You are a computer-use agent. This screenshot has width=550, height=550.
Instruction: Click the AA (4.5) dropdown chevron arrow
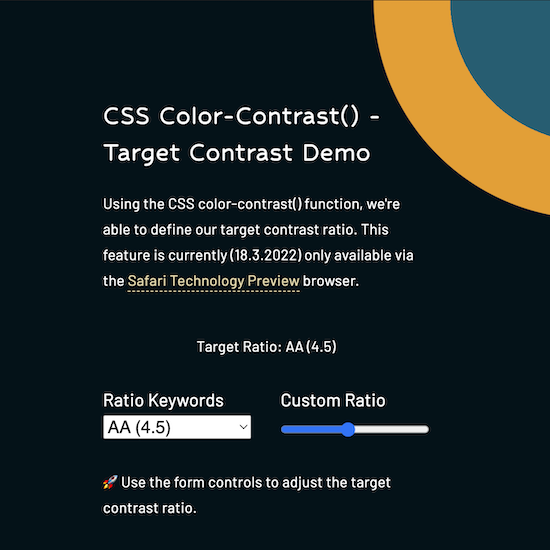[243, 427]
